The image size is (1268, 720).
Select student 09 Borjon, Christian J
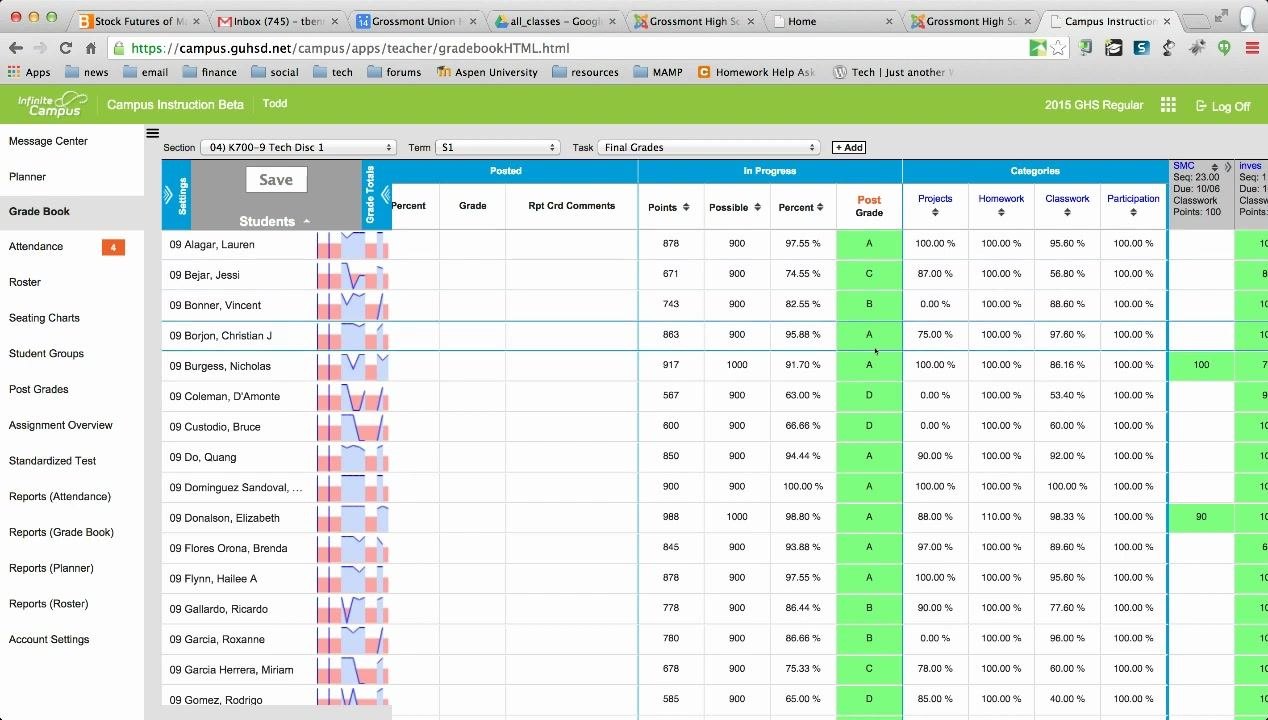click(221, 336)
